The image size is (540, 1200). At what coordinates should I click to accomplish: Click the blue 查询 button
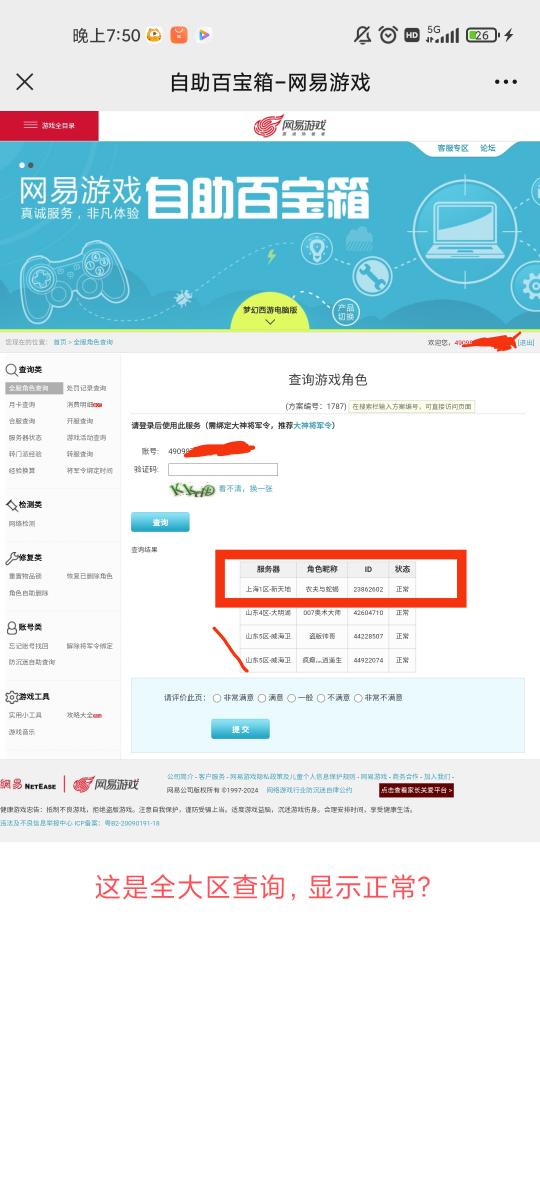coord(160,522)
